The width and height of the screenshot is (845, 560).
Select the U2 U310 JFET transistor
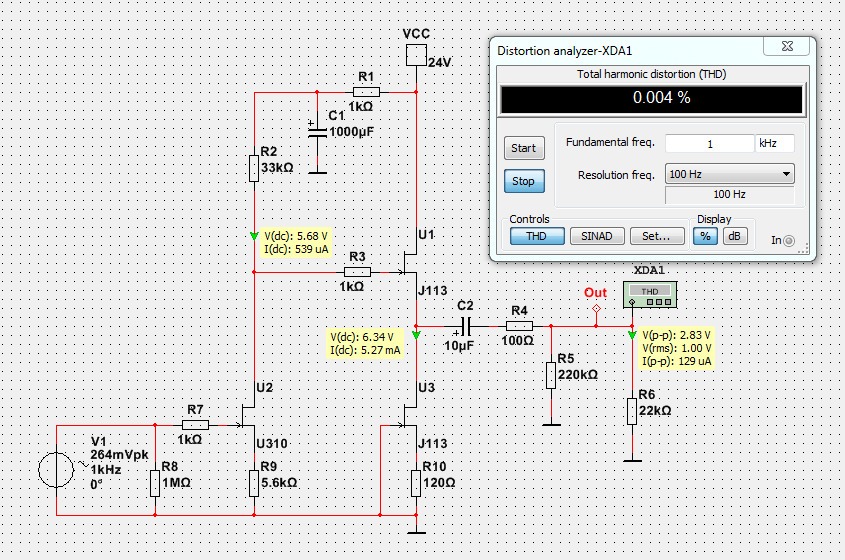coord(248,416)
